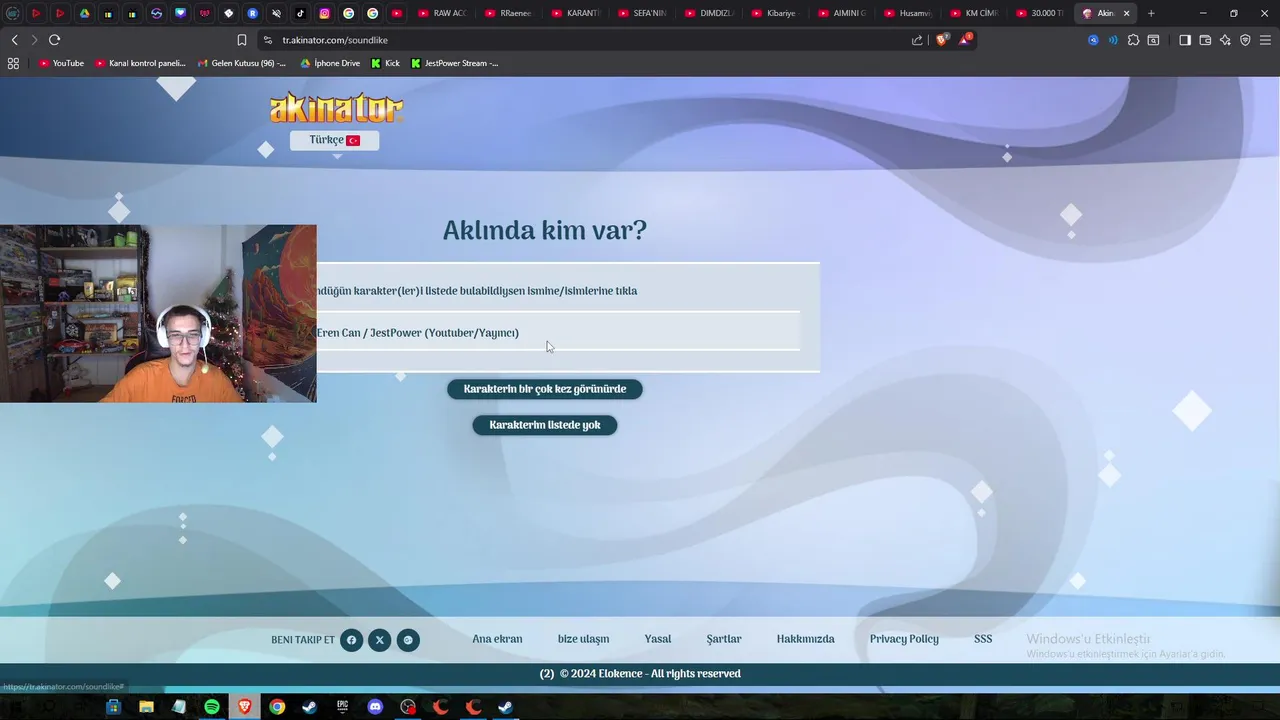Open the Ana ekran footer link
1280x720 pixels.
(x=497, y=639)
